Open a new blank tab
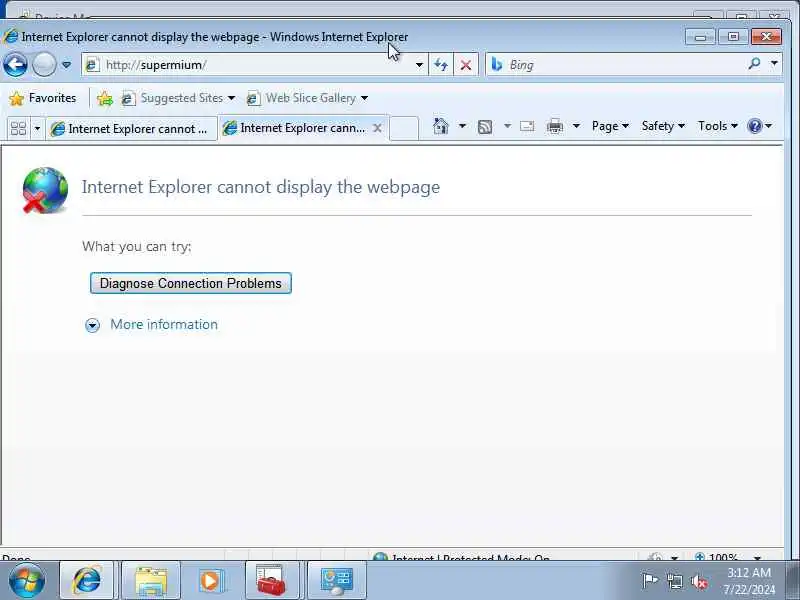The width and height of the screenshot is (800, 600). [404, 128]
